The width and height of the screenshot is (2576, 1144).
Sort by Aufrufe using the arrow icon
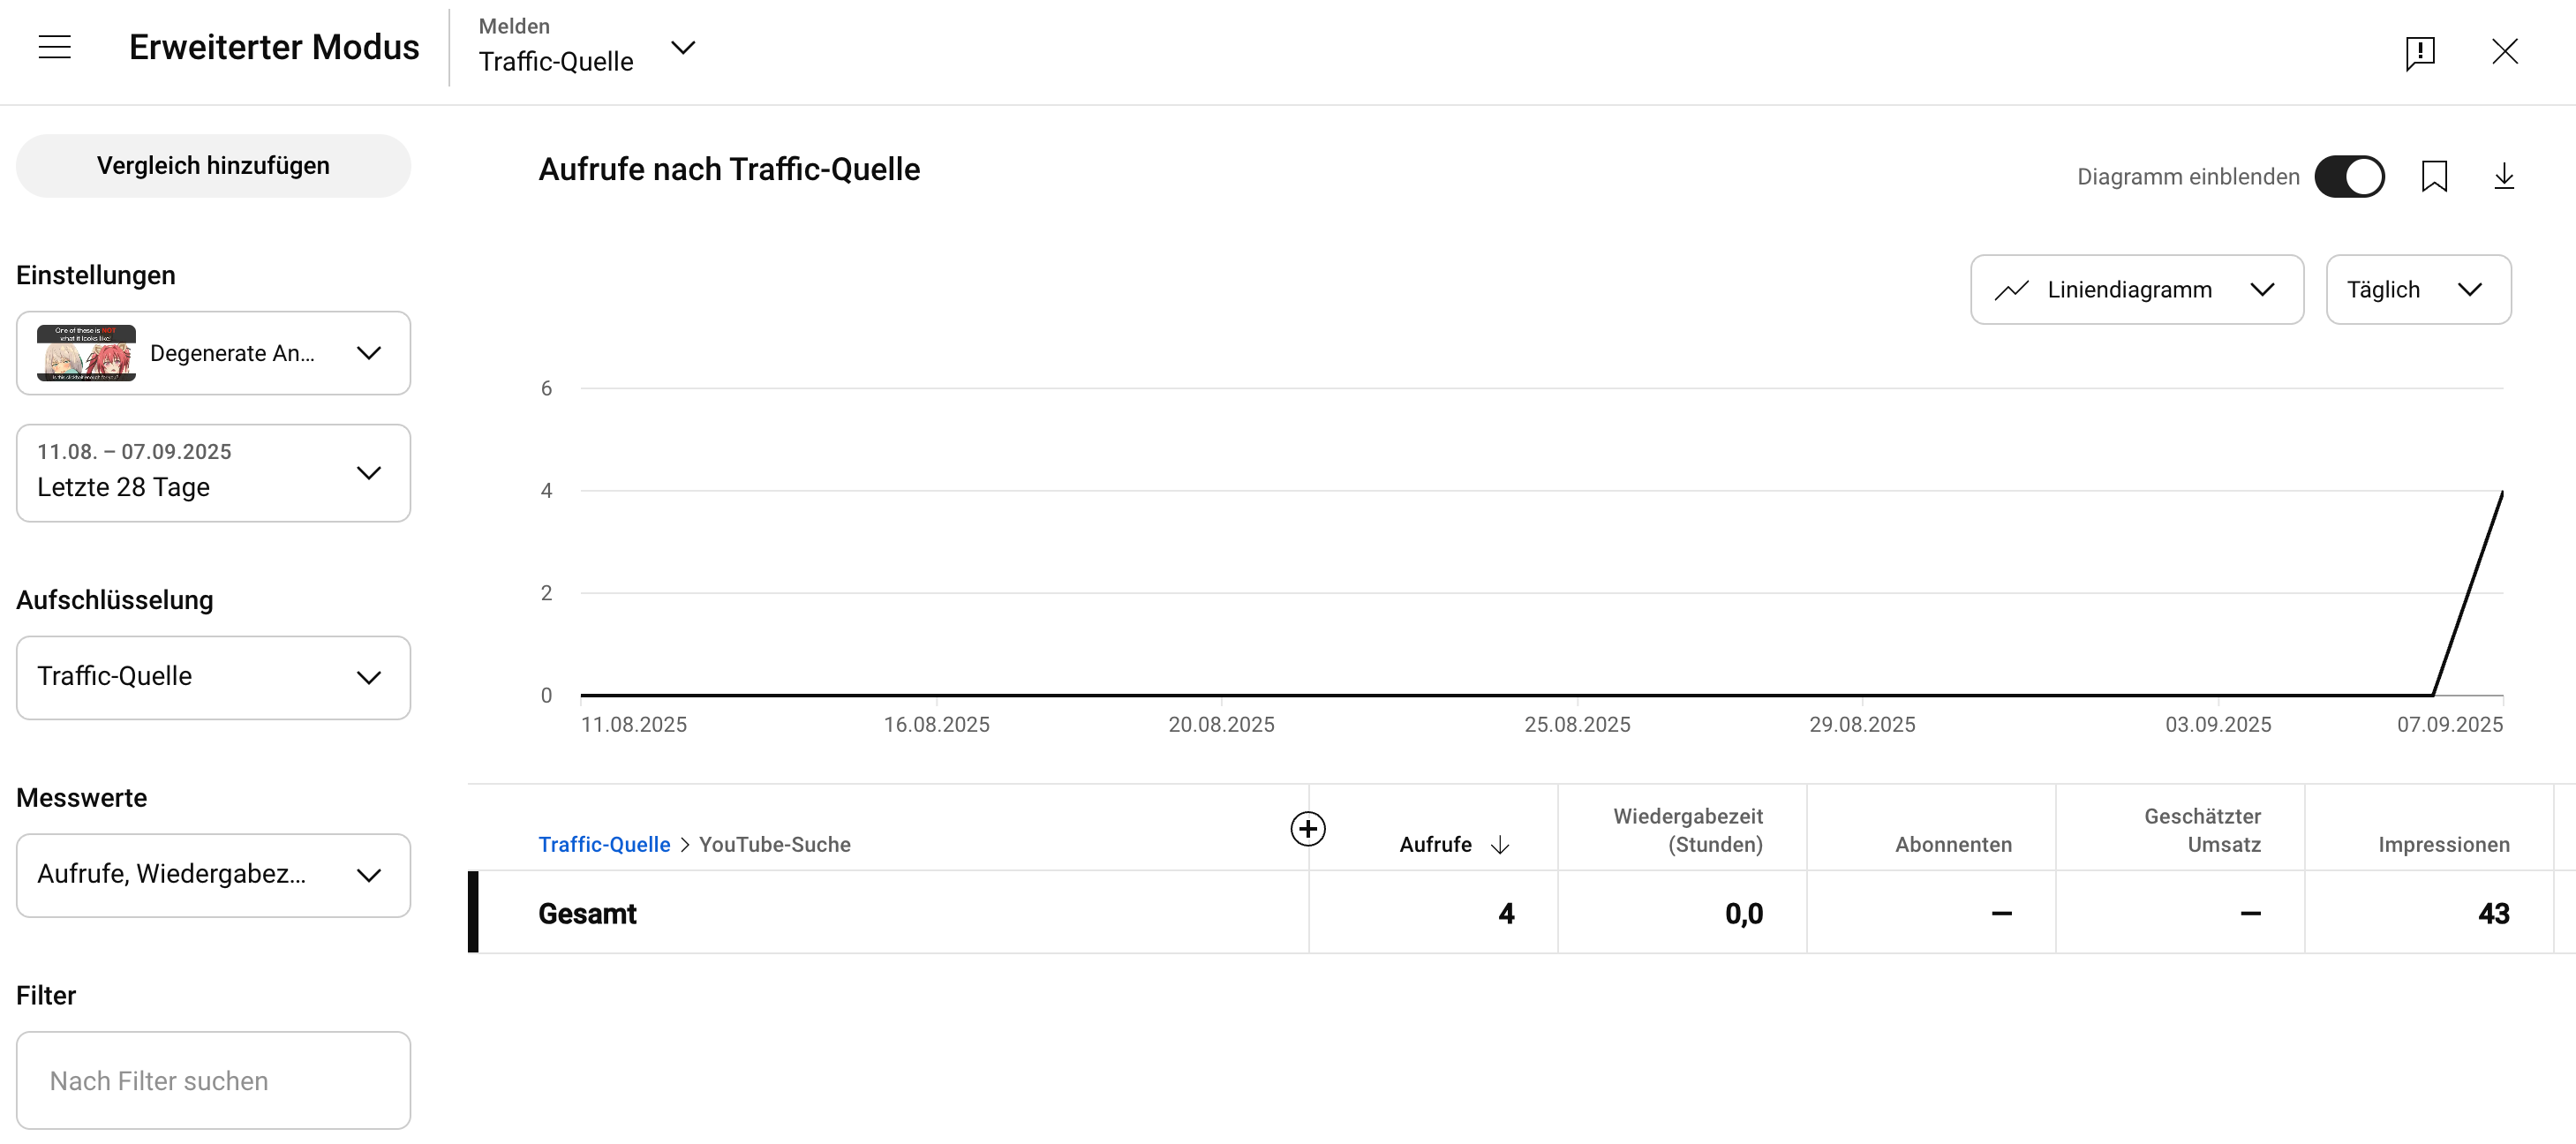[1500, 845]
